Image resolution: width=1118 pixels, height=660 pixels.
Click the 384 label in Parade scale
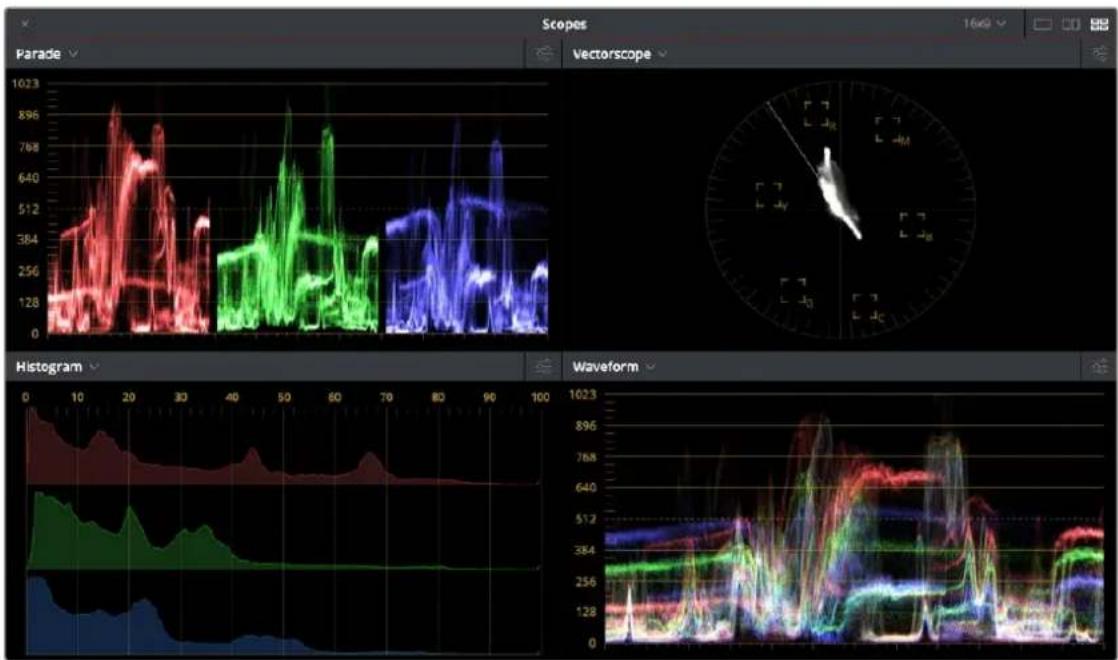[x=29, y=239]
